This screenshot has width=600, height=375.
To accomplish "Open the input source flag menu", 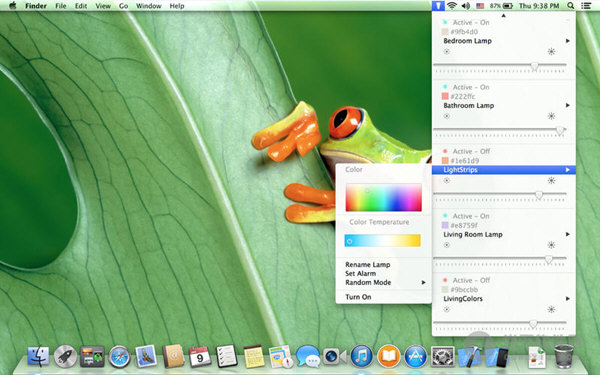I will coord(480,6).
